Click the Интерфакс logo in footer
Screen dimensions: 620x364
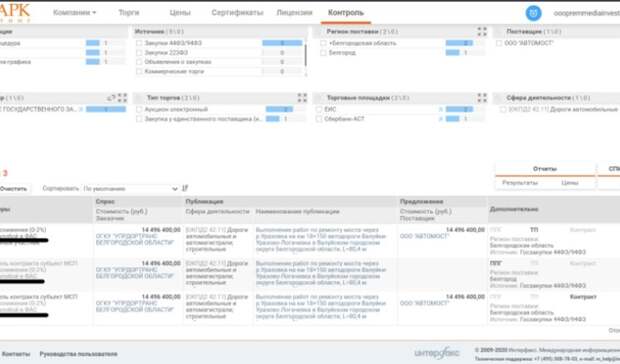437,352
